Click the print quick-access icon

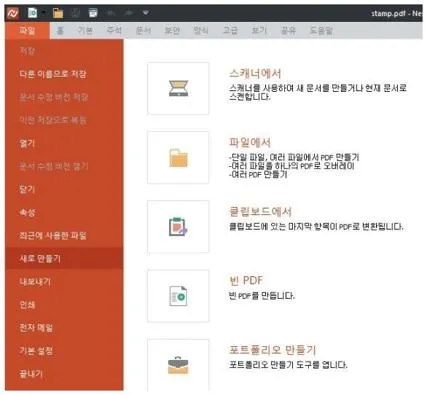click(x=93, y=13)
